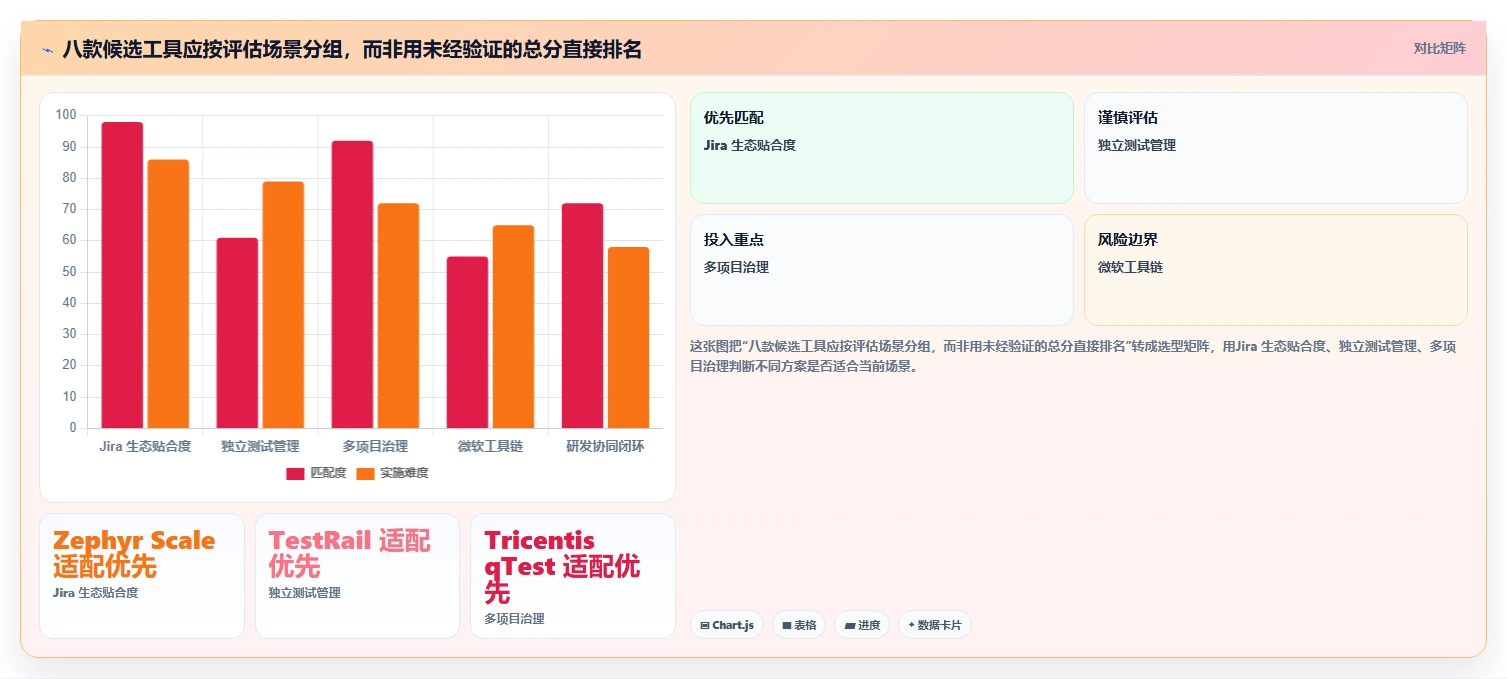Open the 投入重点 card
This screenshot has height=679, width=1507.
(x=881, y=270)
